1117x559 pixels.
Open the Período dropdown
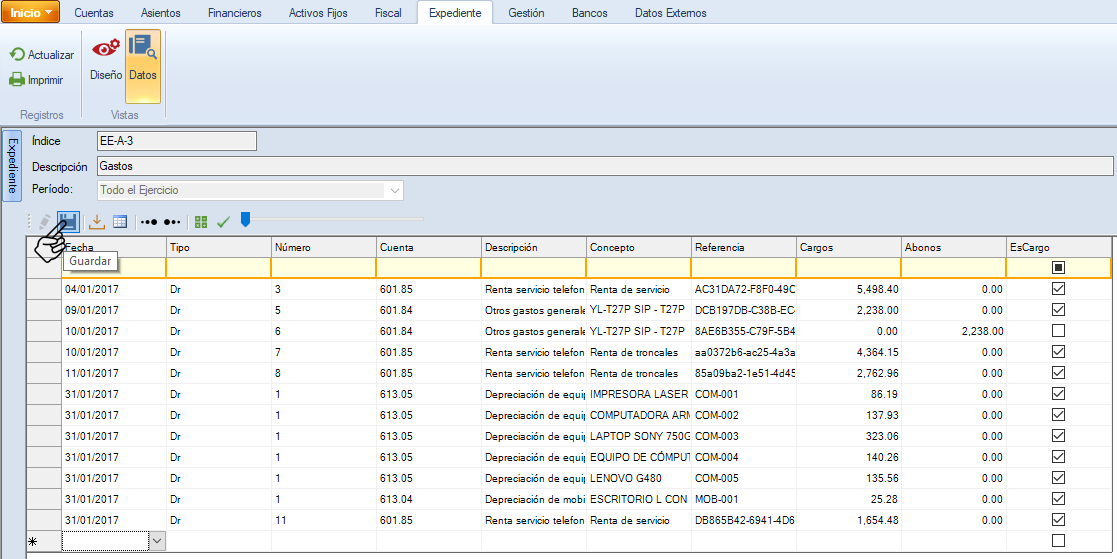(x=395, y=190)
